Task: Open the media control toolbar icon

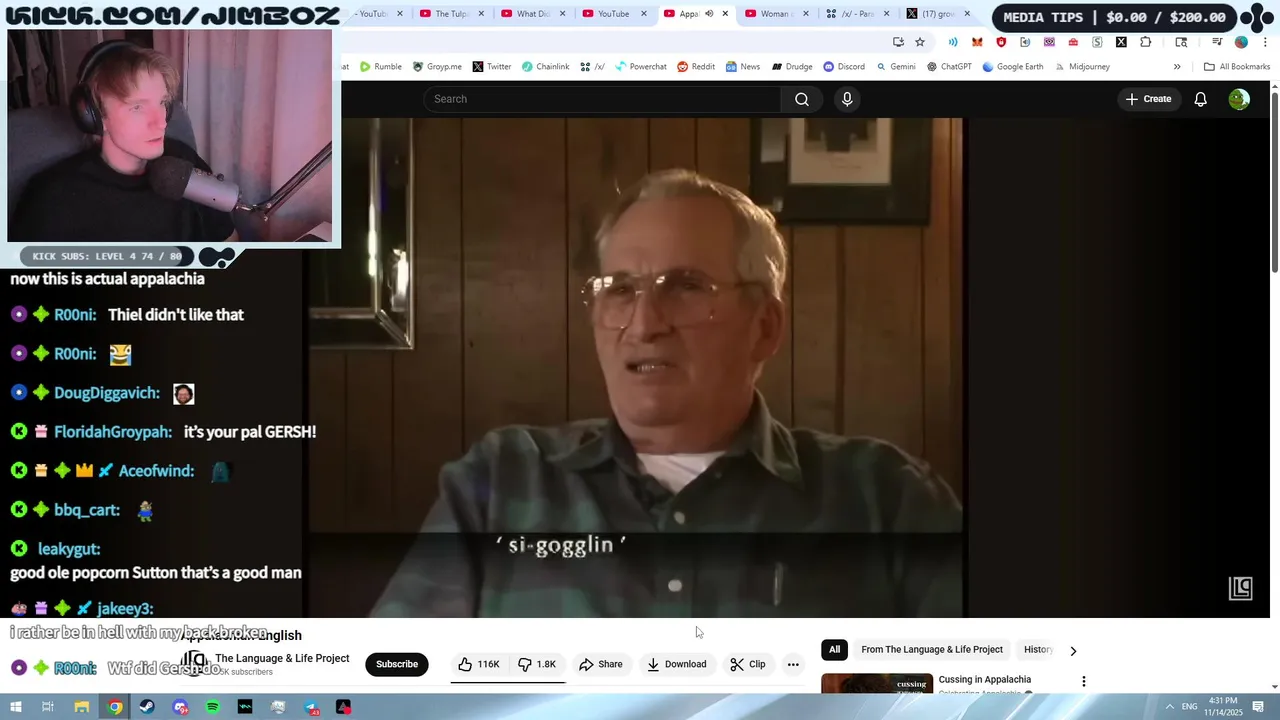Action: pyautogui.click(x=1217, y=42)
